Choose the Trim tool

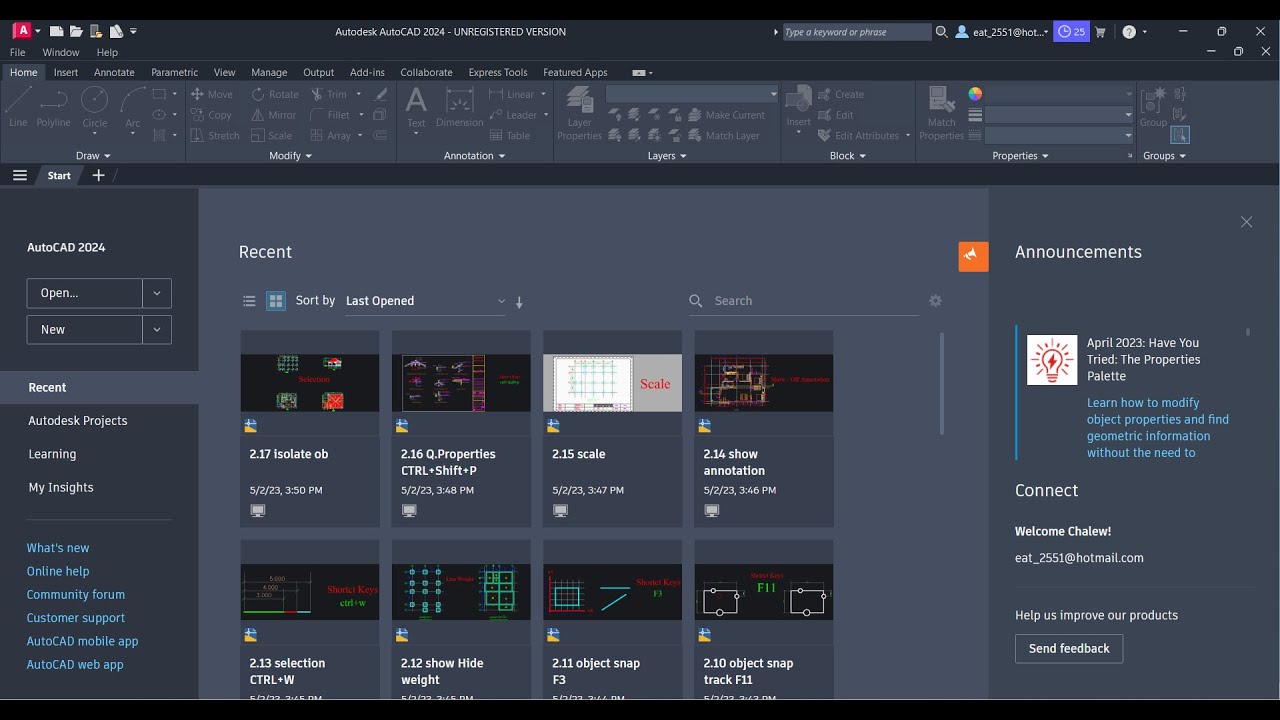pos(328,94)
